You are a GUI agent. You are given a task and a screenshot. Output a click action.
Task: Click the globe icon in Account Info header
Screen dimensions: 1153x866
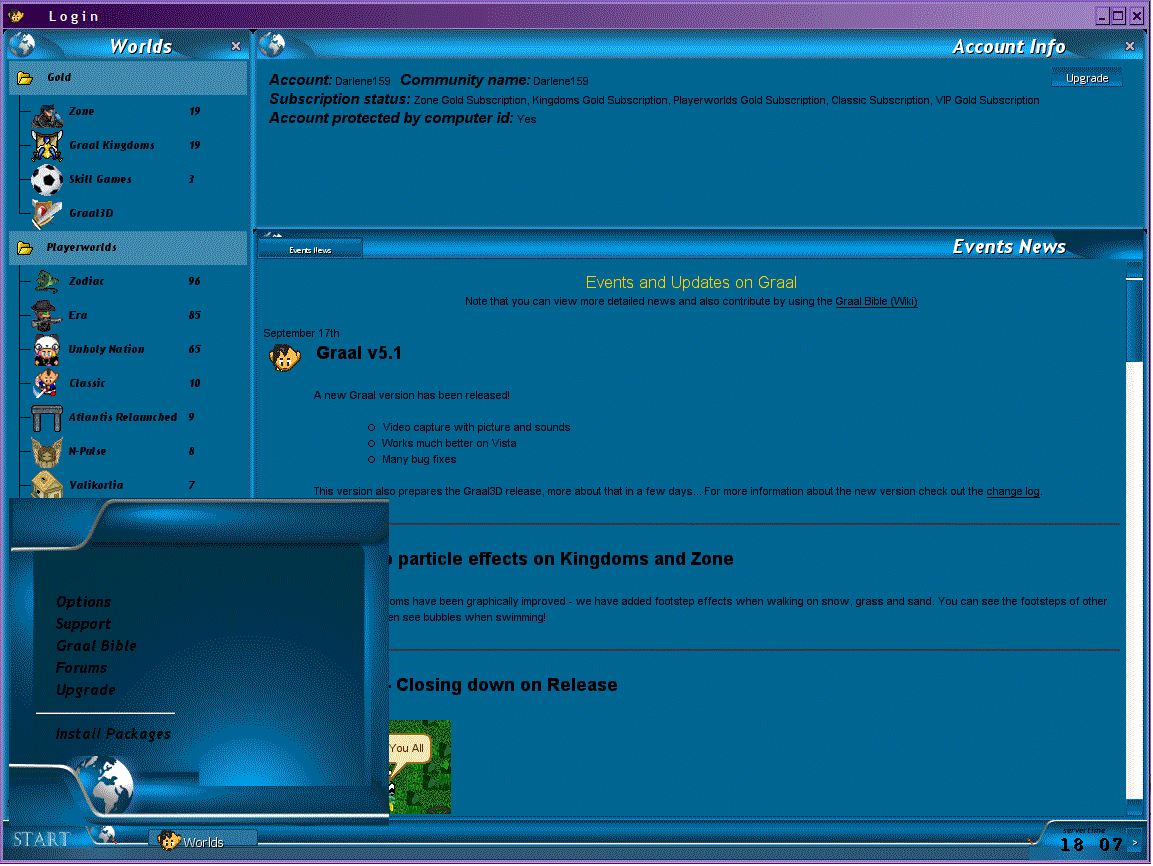pos(273,45)
